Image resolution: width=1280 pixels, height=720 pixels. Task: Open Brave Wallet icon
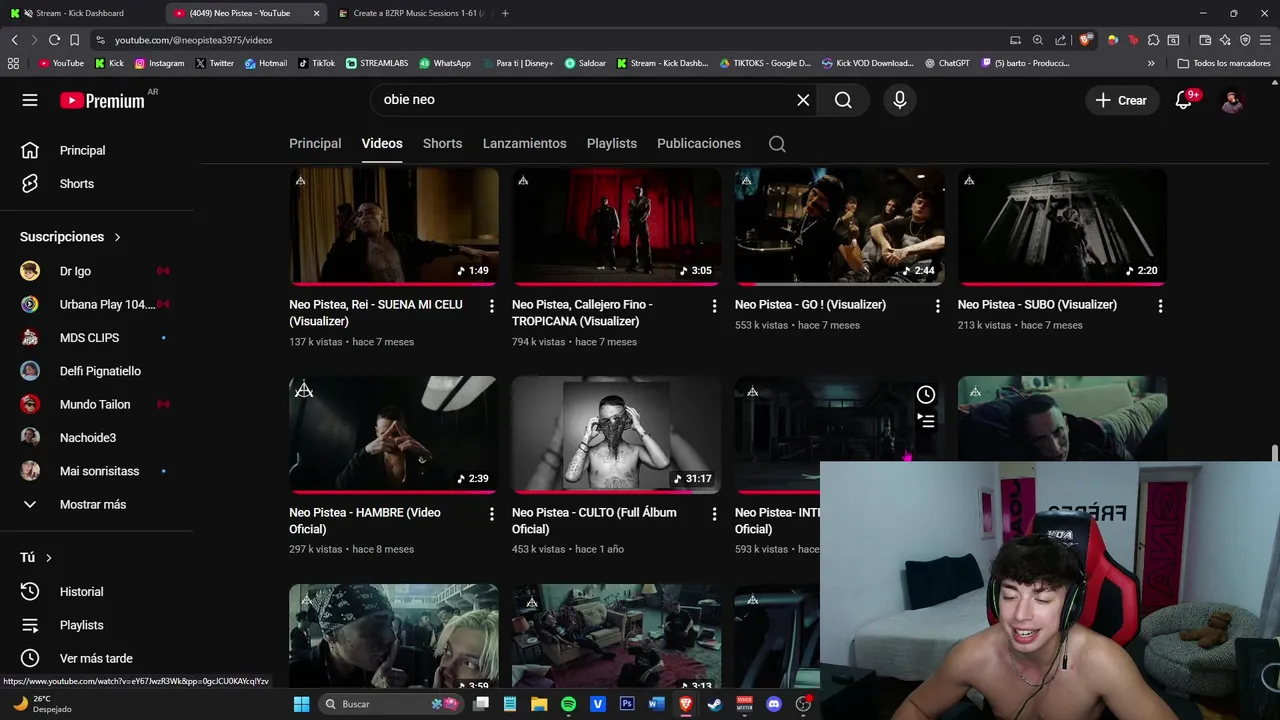[1205, 40]
